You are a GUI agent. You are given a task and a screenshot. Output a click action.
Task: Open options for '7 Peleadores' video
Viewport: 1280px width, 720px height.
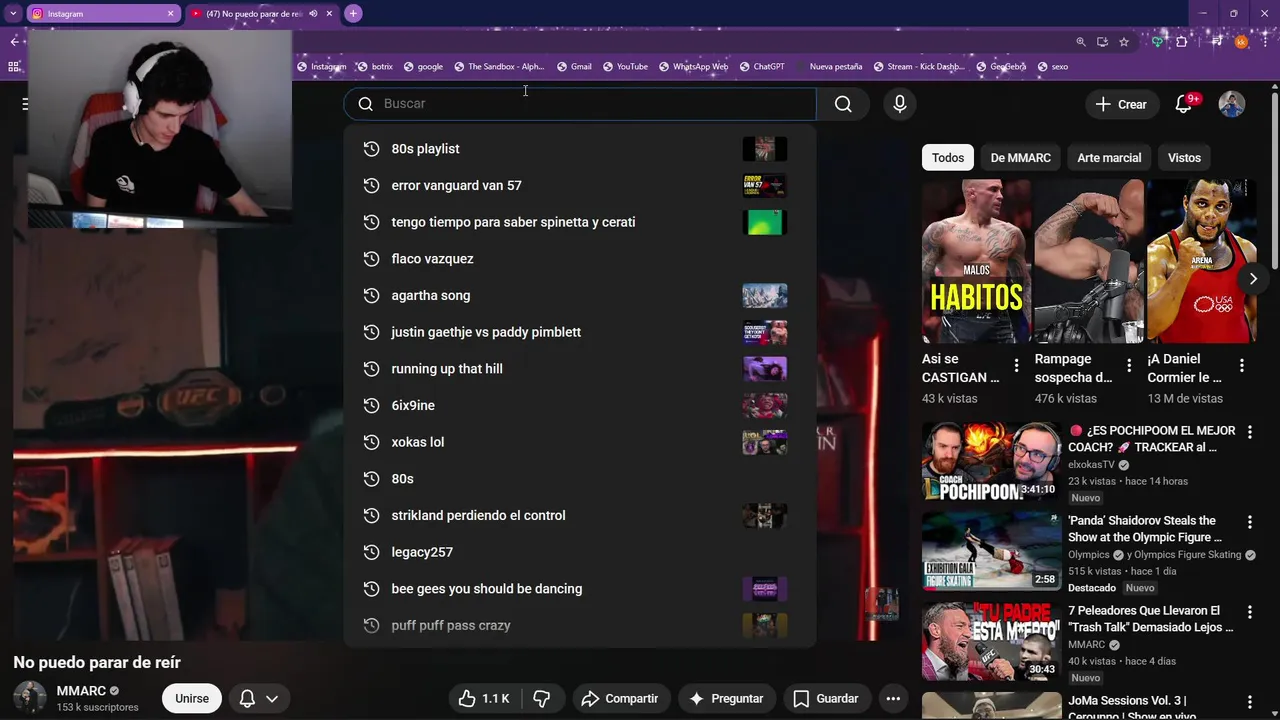click(x=1249, y=612)
